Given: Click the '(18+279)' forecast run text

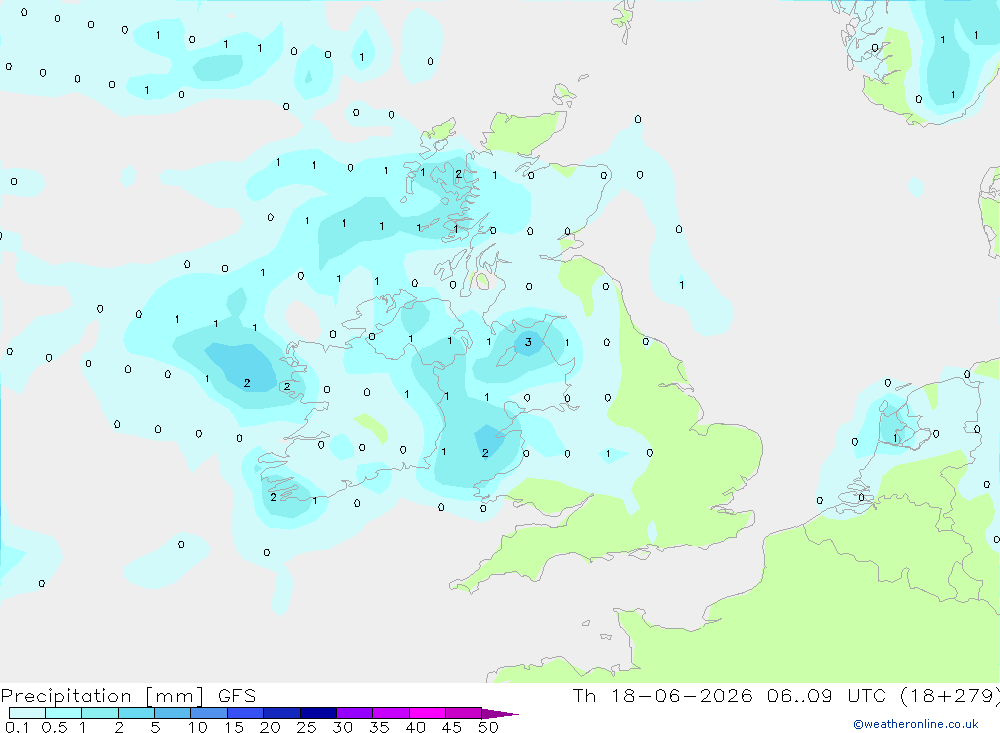Looking at the screenshot, I should pos(950,696).
